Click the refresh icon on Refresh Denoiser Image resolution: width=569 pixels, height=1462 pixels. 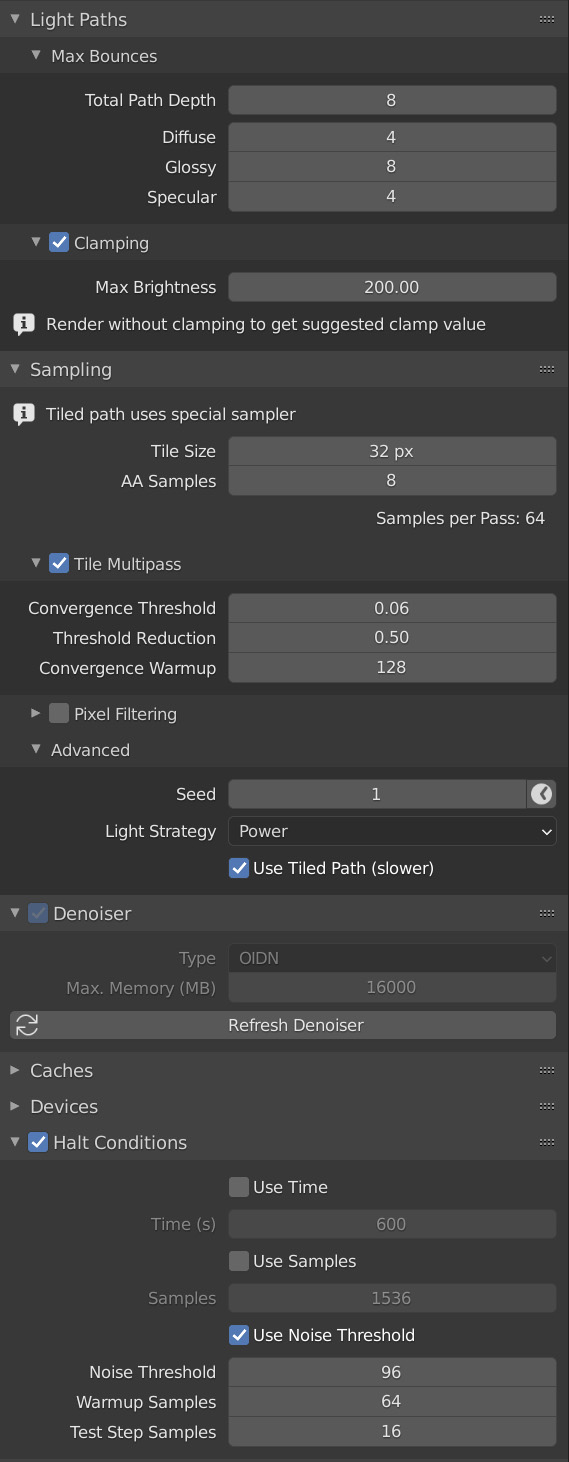point(27,1025)
